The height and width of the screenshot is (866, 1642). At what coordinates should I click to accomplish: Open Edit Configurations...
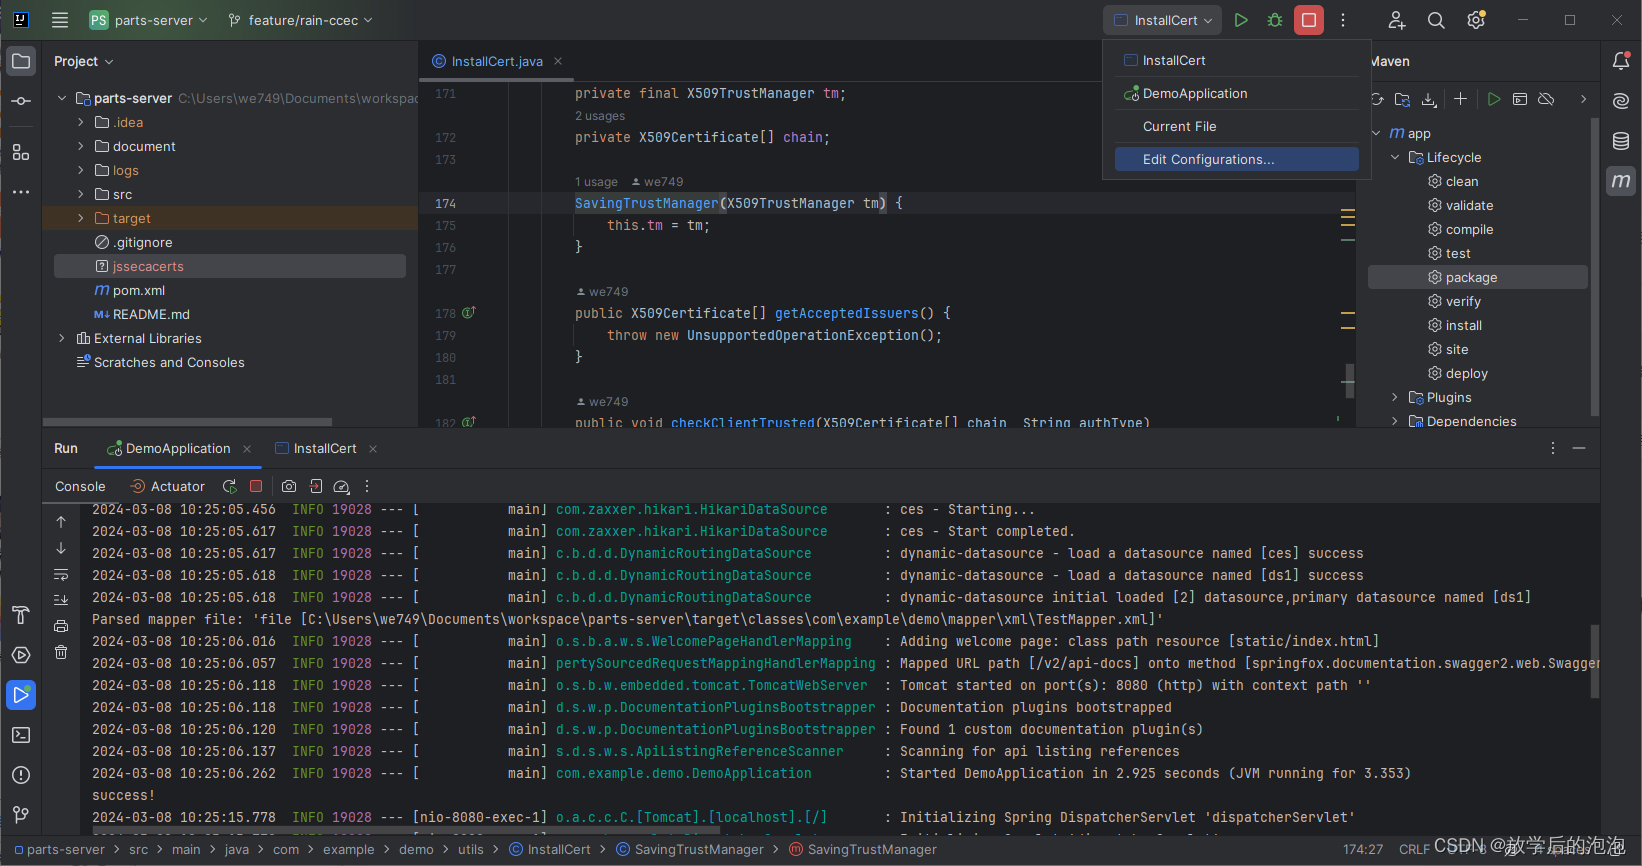(1236, 159)
